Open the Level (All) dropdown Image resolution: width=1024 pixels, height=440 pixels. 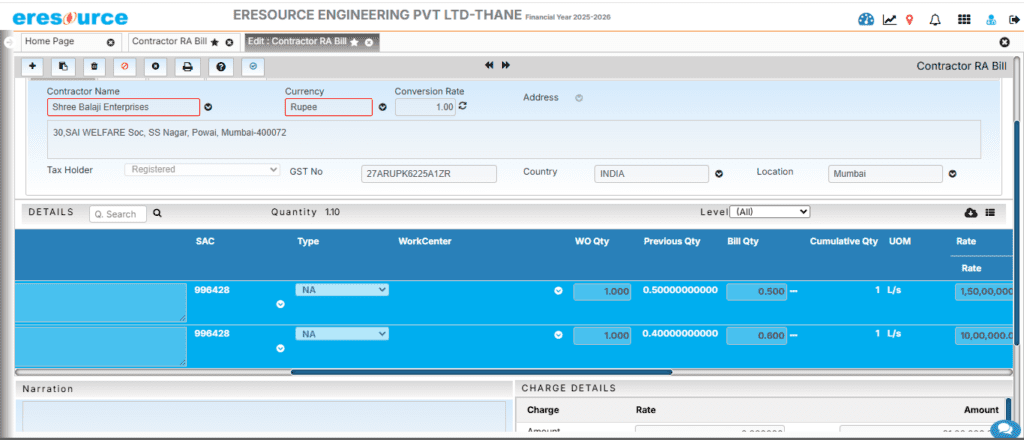click(x=769, y=212)
